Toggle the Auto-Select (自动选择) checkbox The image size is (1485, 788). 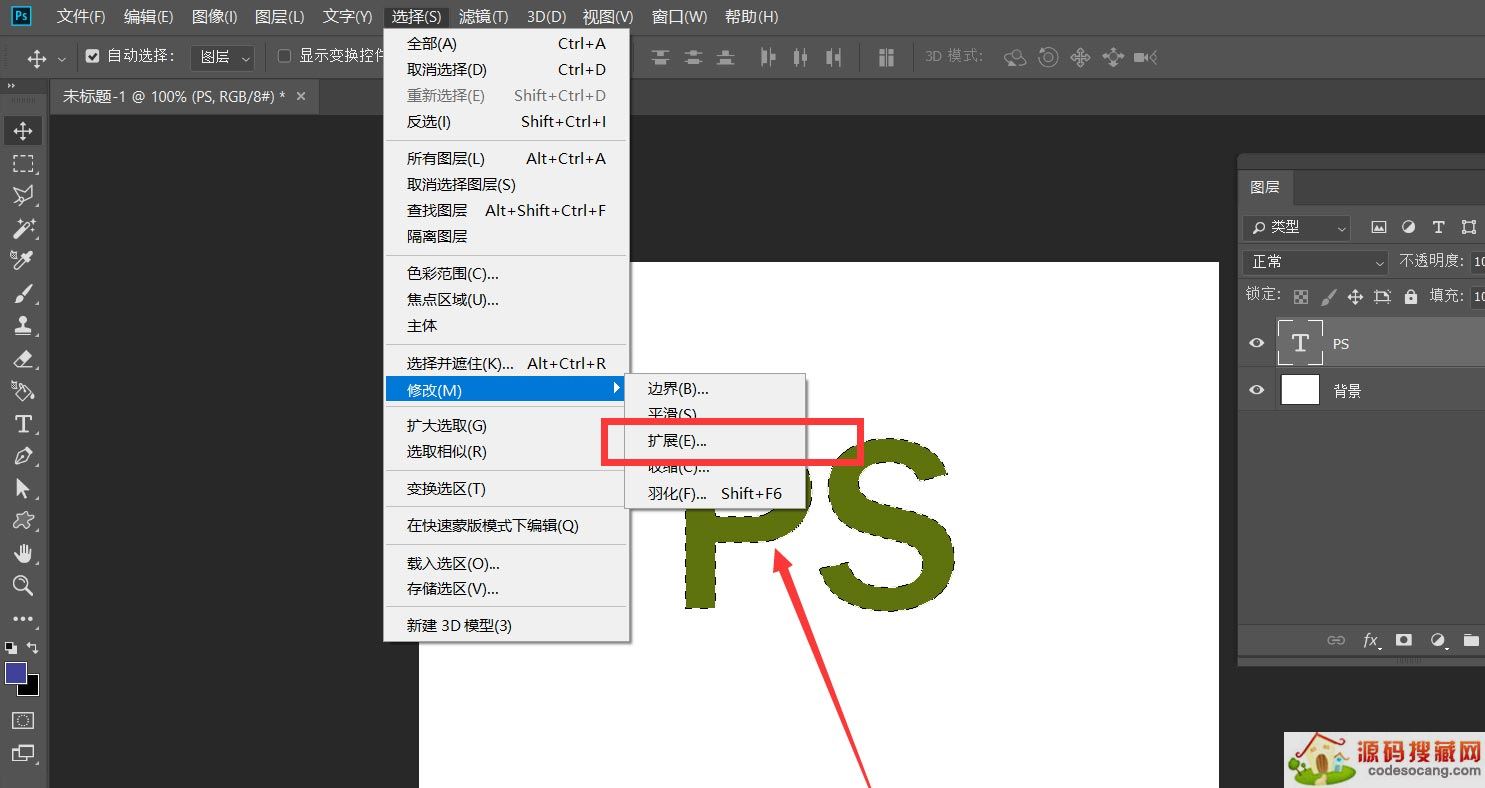(x=93, y=56)
